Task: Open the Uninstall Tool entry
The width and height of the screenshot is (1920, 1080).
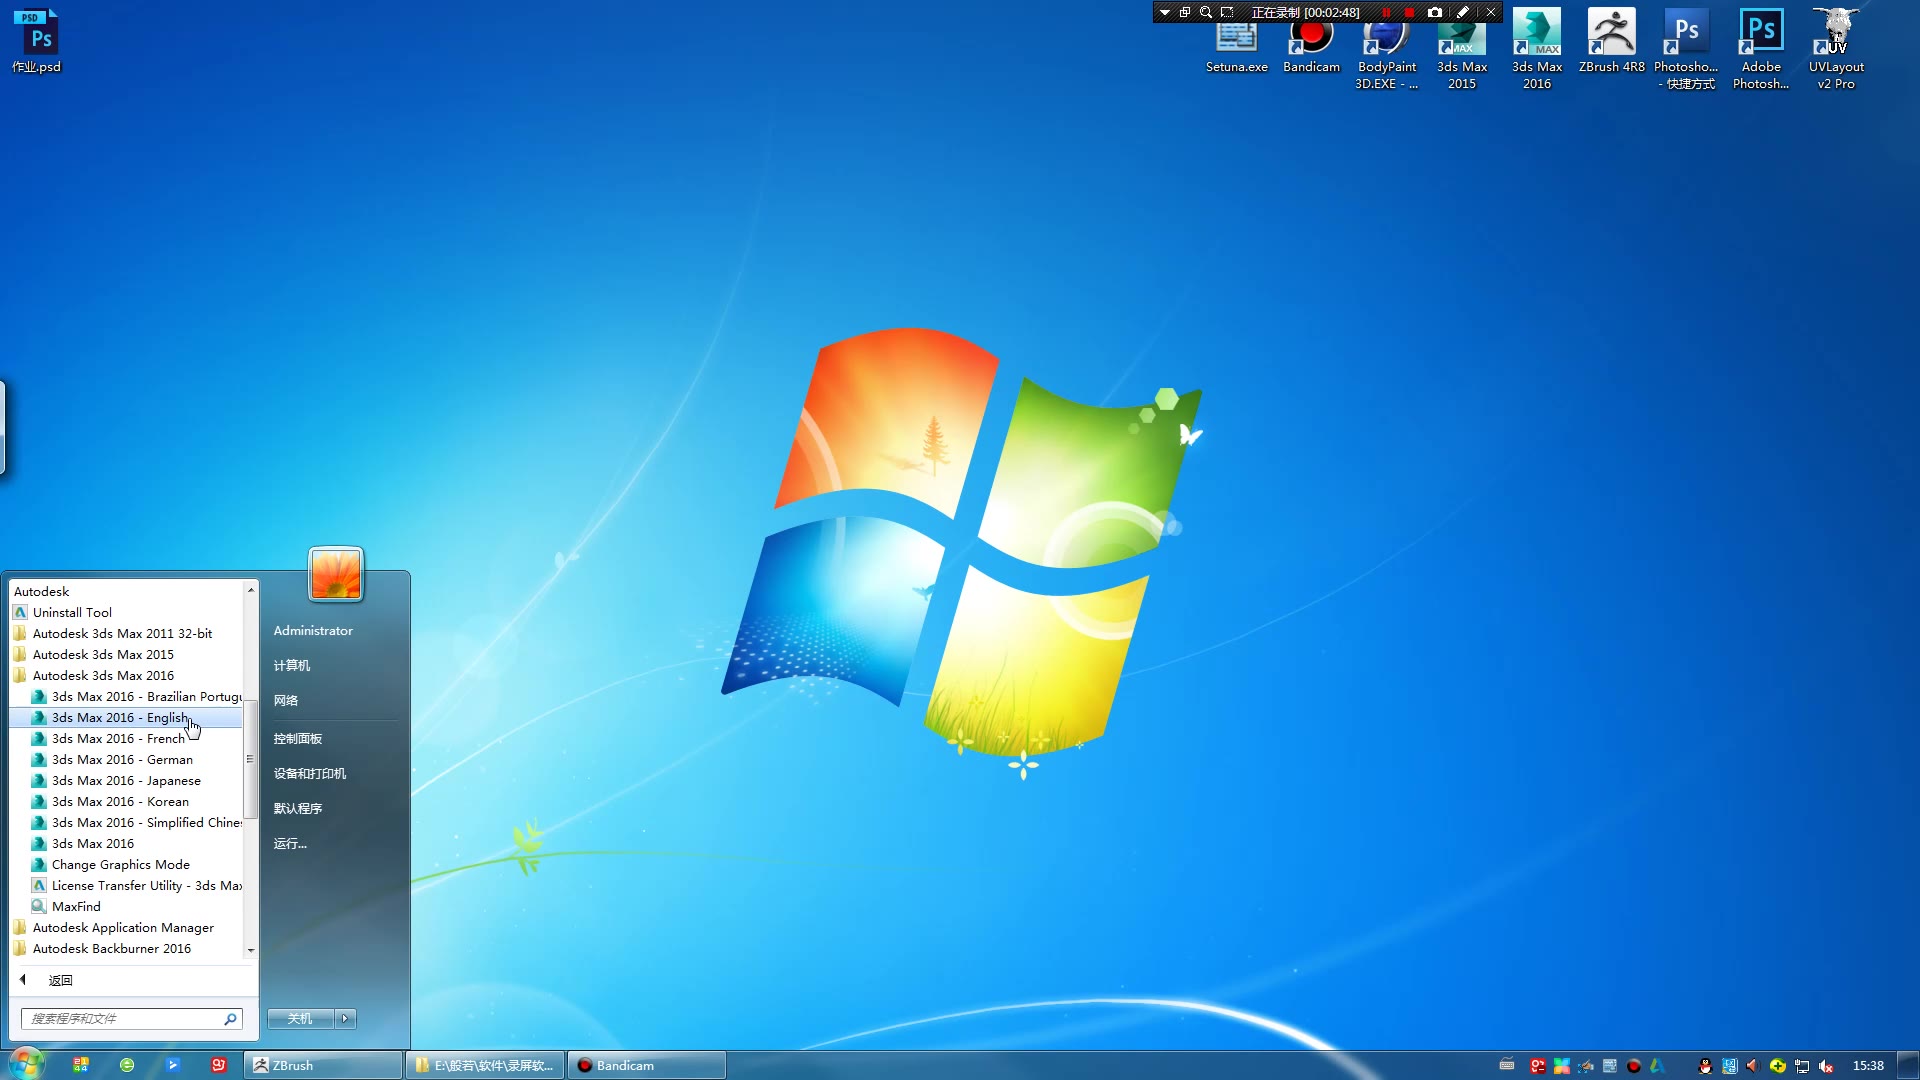Action: click(126, 612)
